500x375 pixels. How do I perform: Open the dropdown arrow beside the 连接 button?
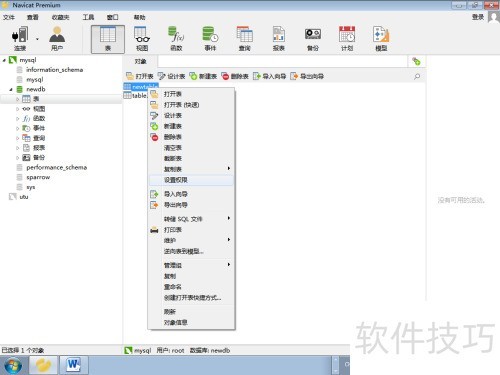pos(37,39)
